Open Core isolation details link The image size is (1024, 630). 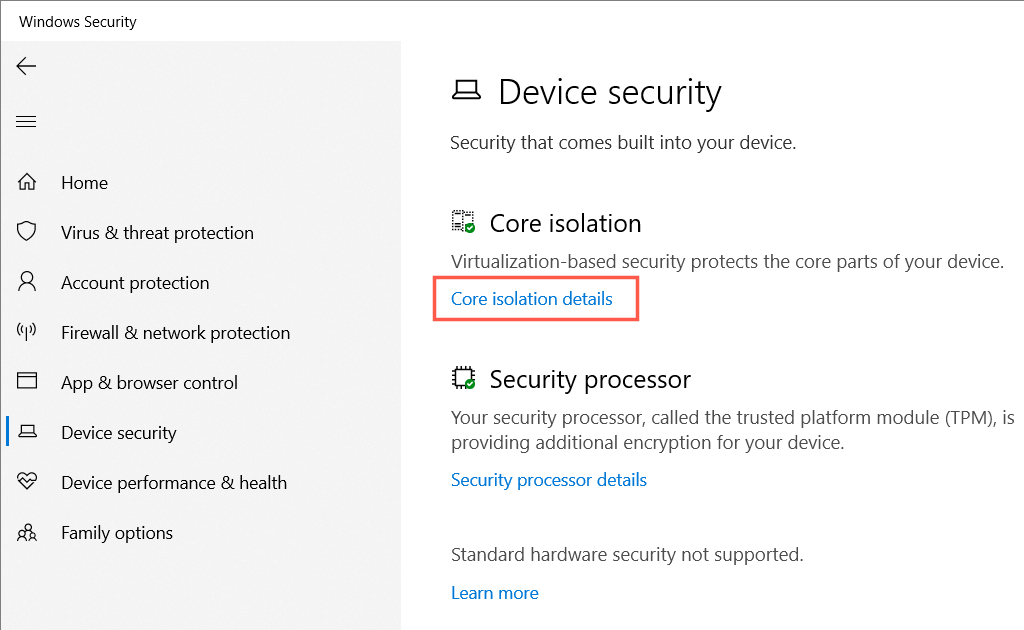click(x=531, y=299)
